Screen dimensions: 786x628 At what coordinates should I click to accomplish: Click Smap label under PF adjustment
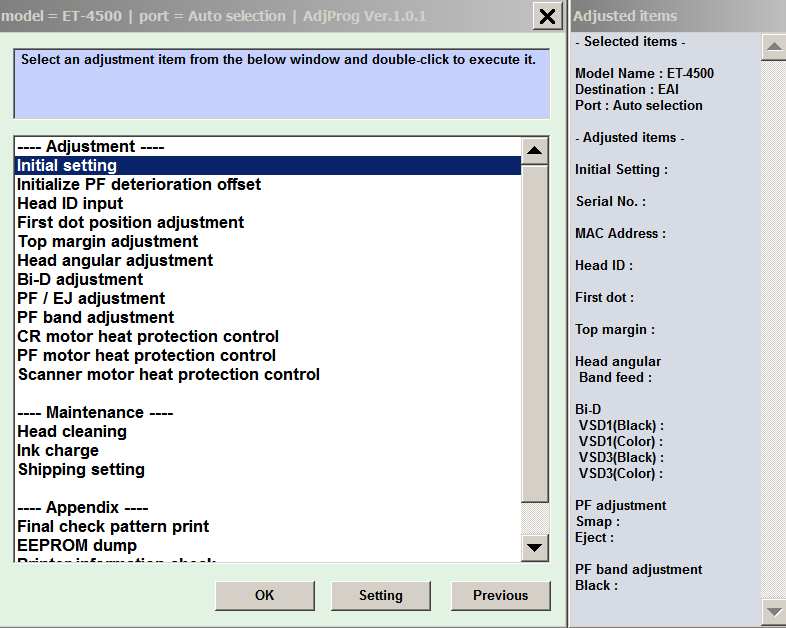598,522
